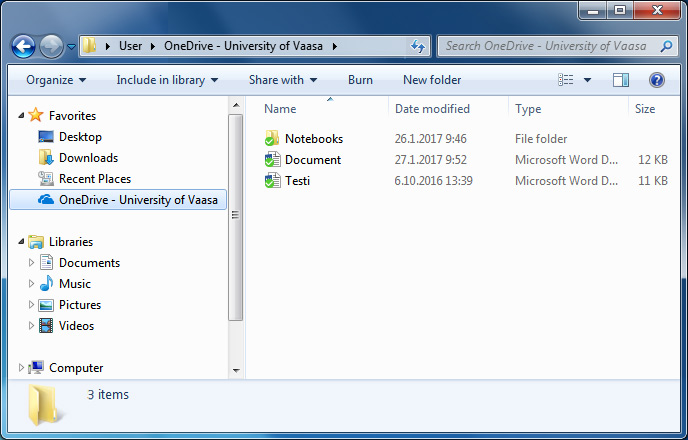Expand the Documents library node

coord(31,262)
